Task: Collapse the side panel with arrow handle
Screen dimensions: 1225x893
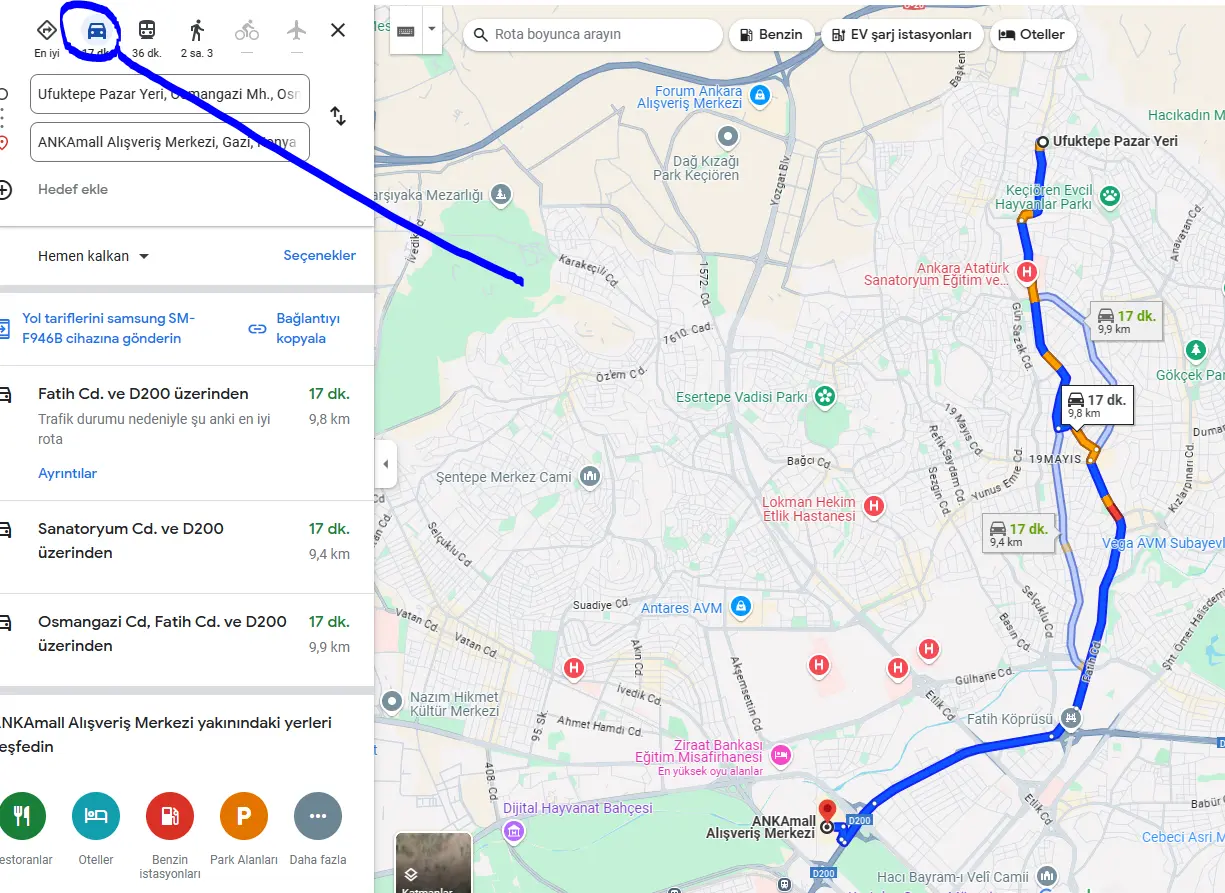Action: coord(386,464)
